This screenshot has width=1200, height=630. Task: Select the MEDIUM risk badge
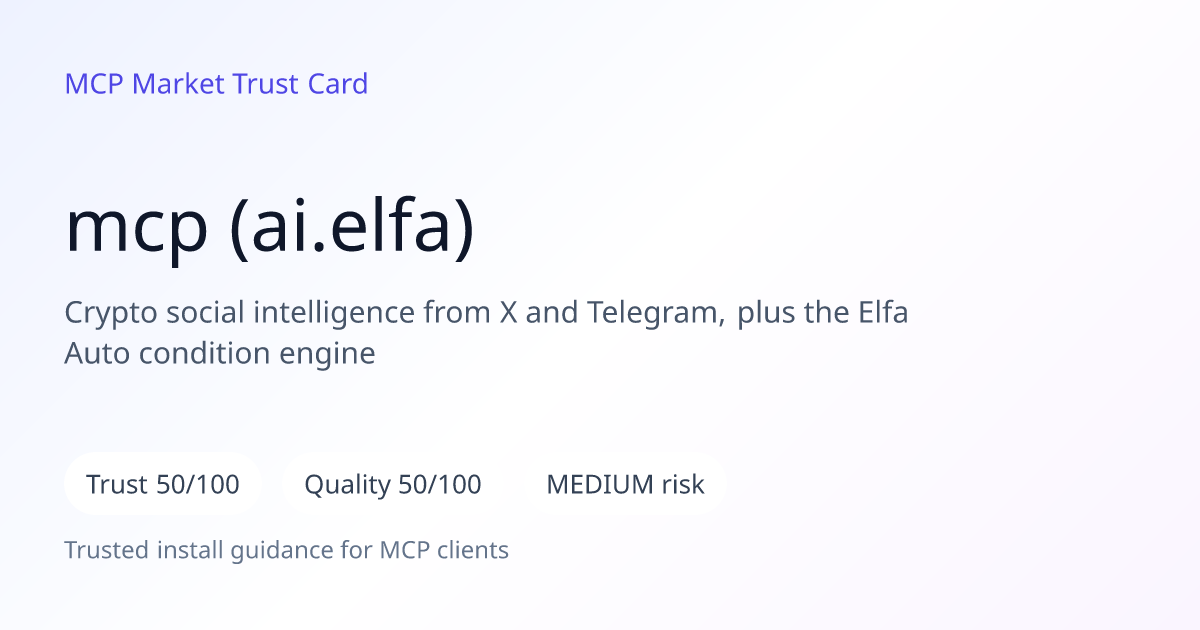coord(625,485)
